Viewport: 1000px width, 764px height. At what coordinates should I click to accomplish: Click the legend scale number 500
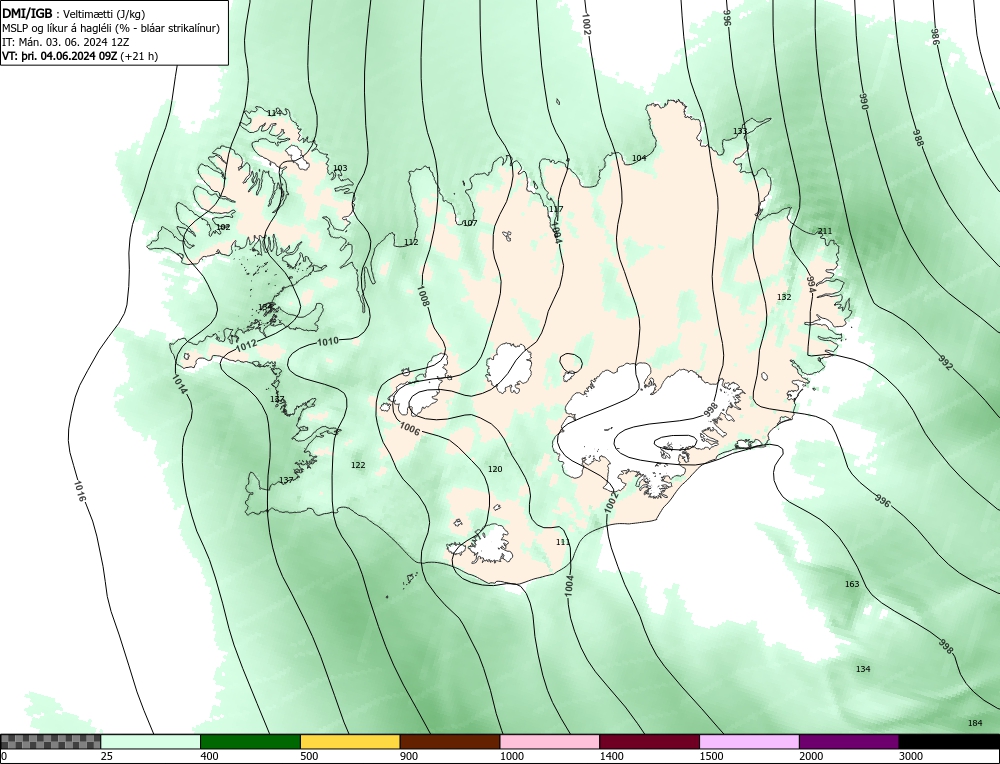(x=309, y=756)
